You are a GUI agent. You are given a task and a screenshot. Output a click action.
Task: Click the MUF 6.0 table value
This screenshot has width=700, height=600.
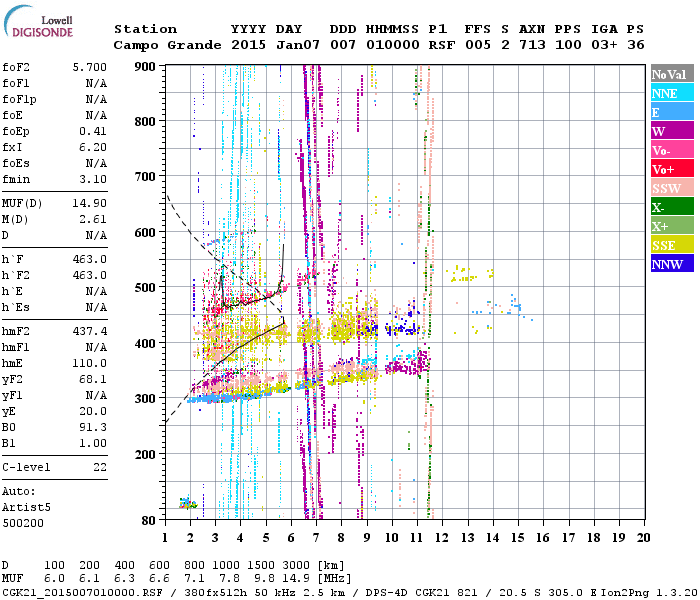click(x=54, y=579)
